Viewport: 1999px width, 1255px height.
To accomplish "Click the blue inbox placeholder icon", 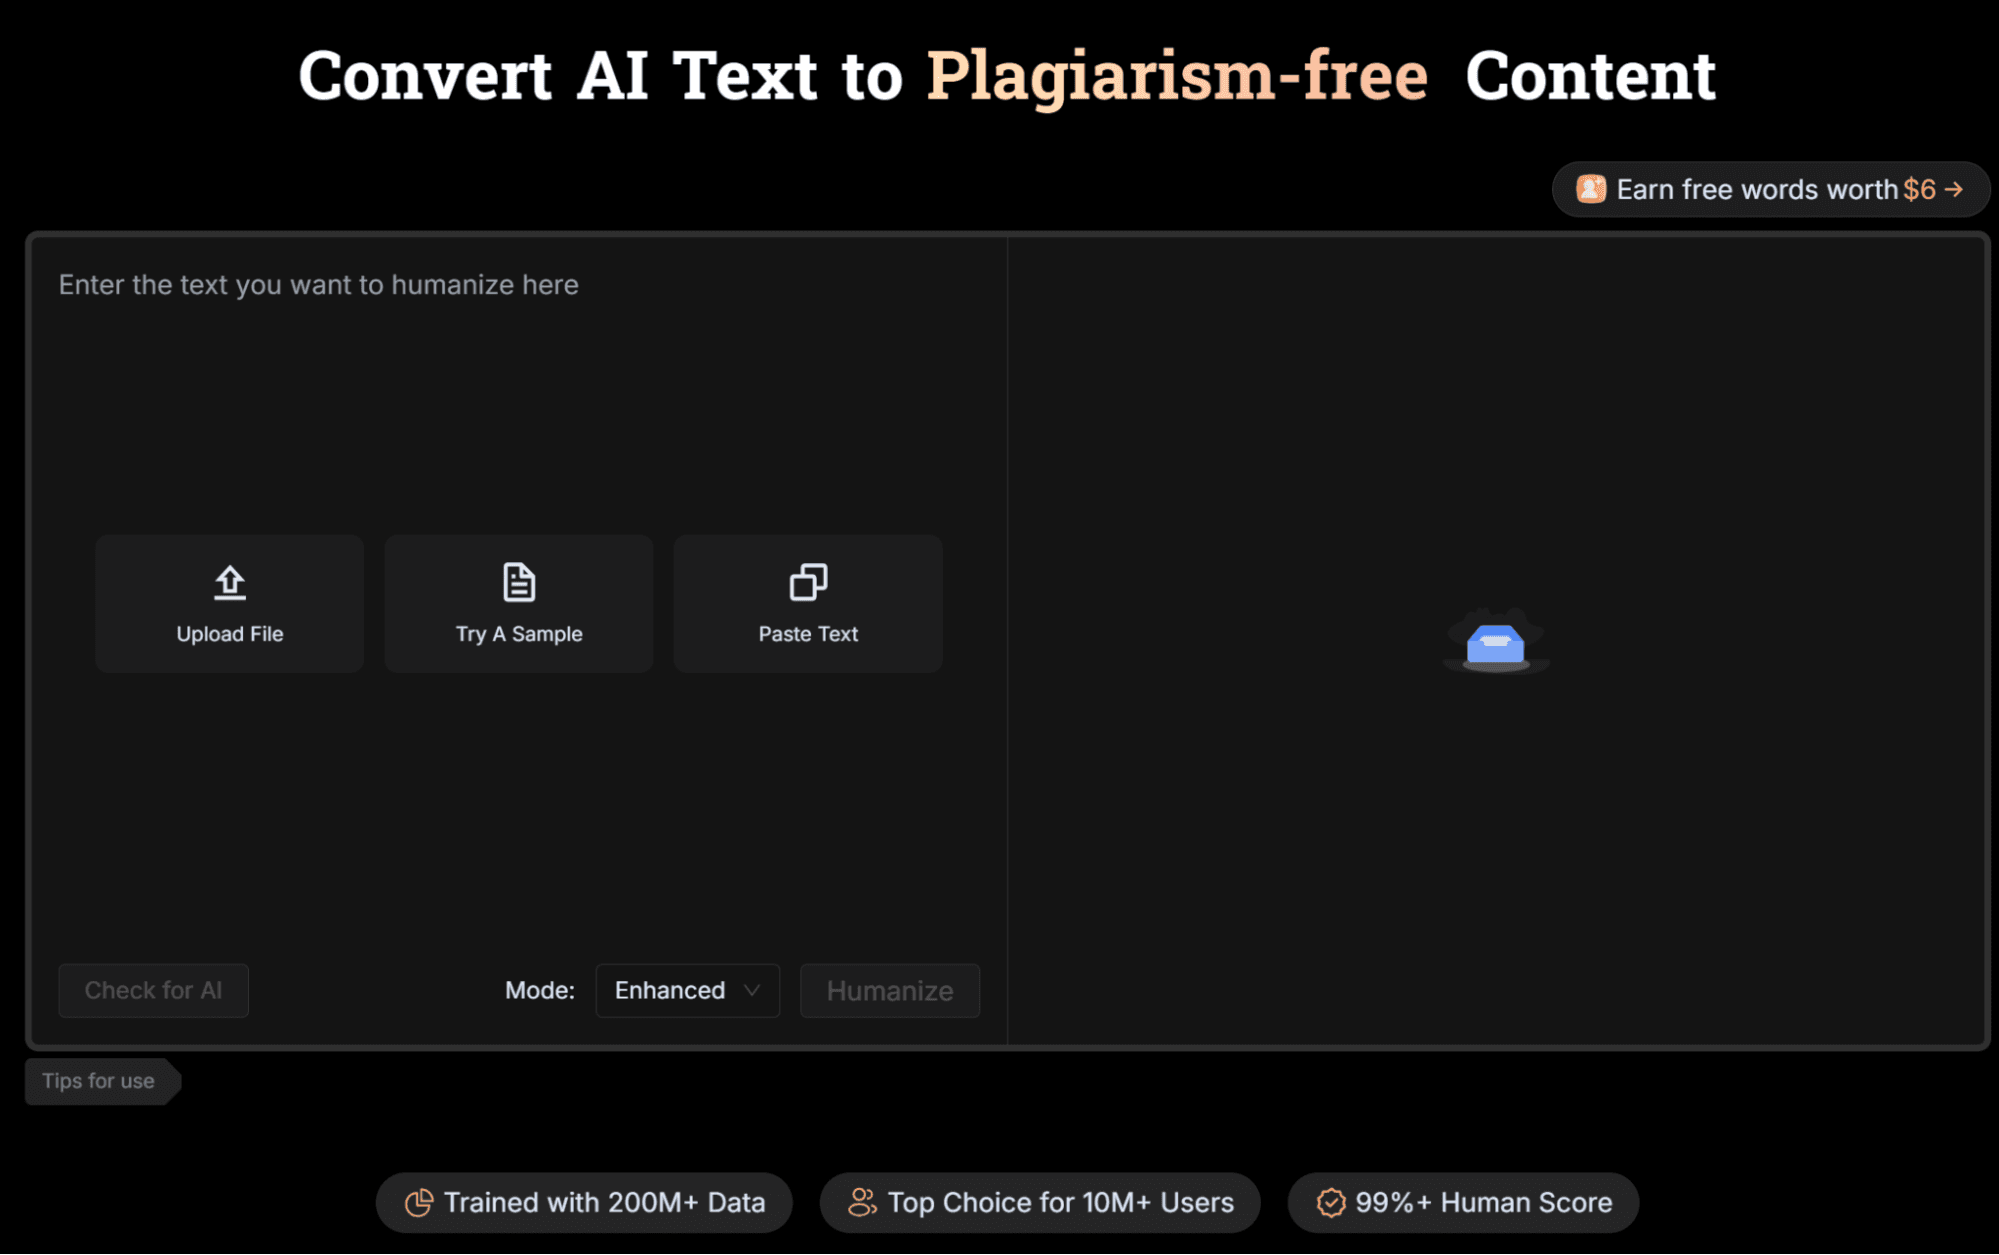I will pyautogui.click(x=1495, y=643).
